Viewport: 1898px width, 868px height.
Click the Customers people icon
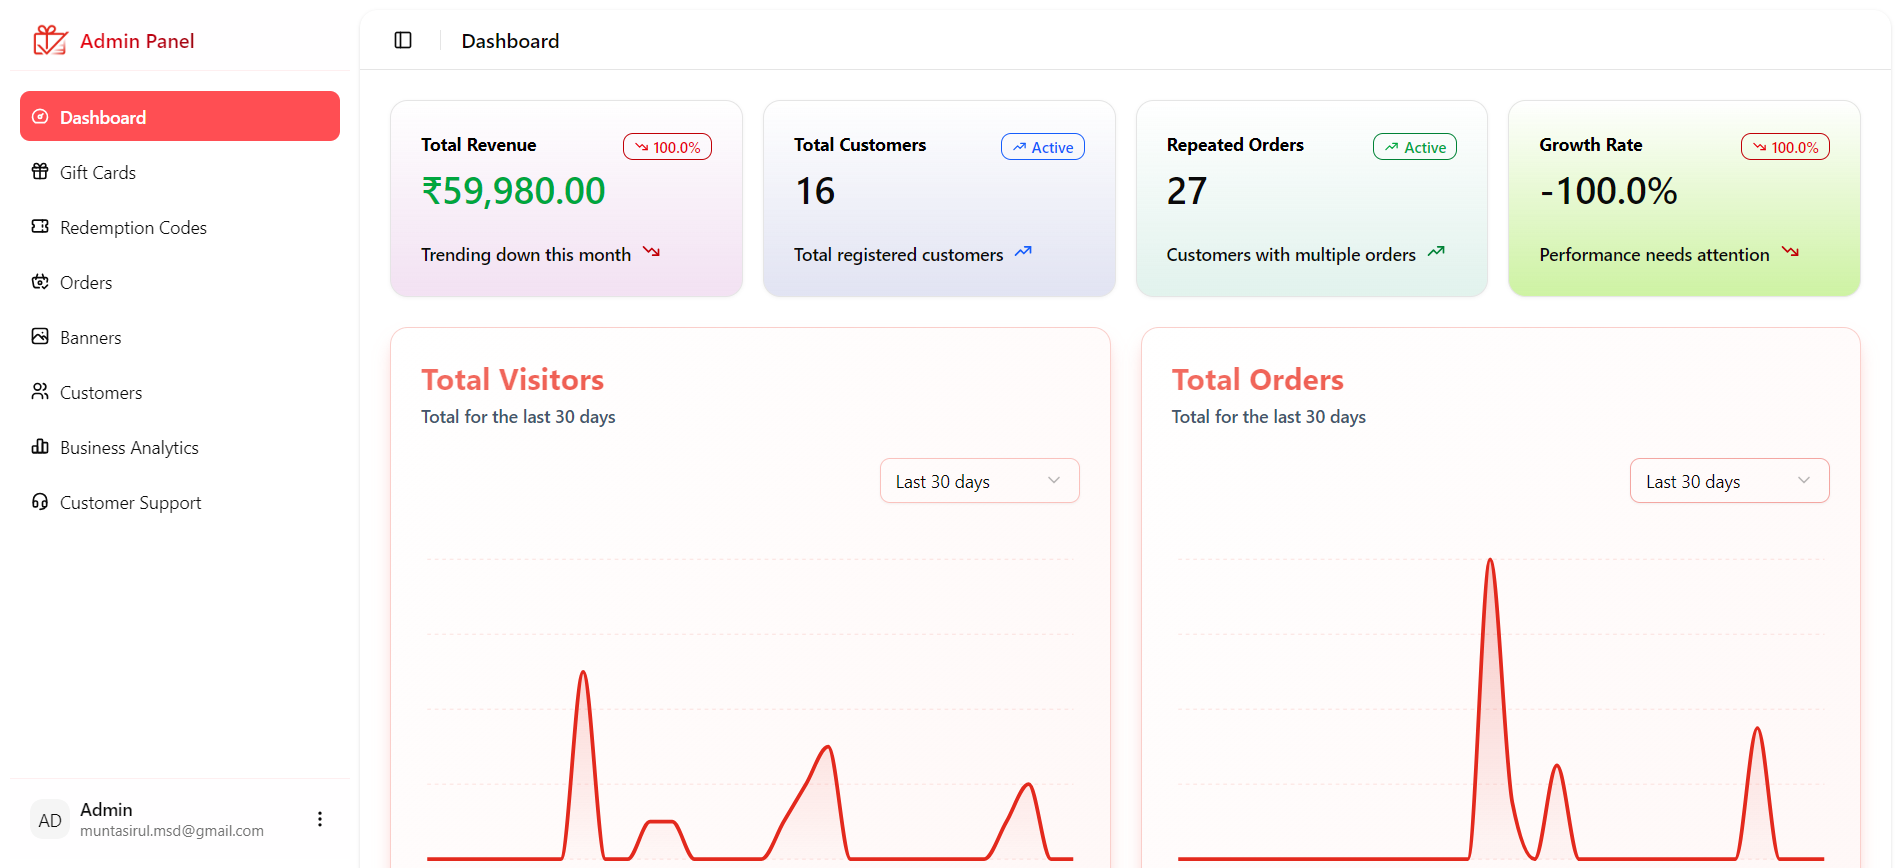point(40,391)
